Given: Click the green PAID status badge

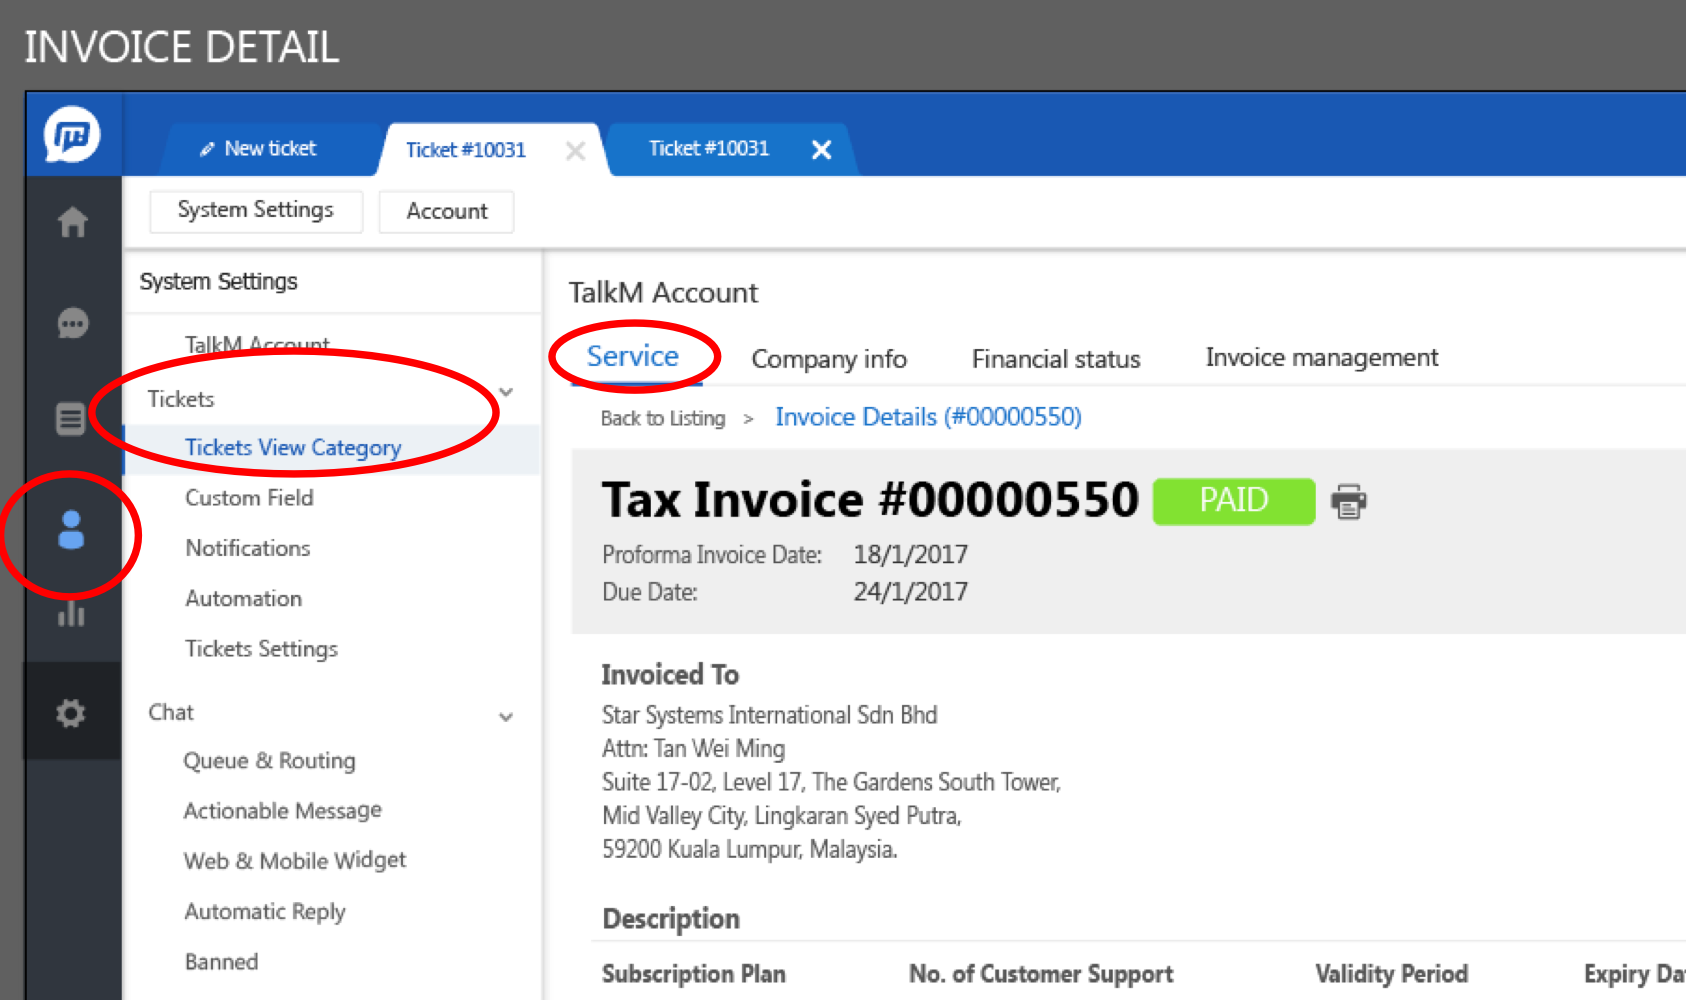Looking at the screenshot, I should 1234,500.
